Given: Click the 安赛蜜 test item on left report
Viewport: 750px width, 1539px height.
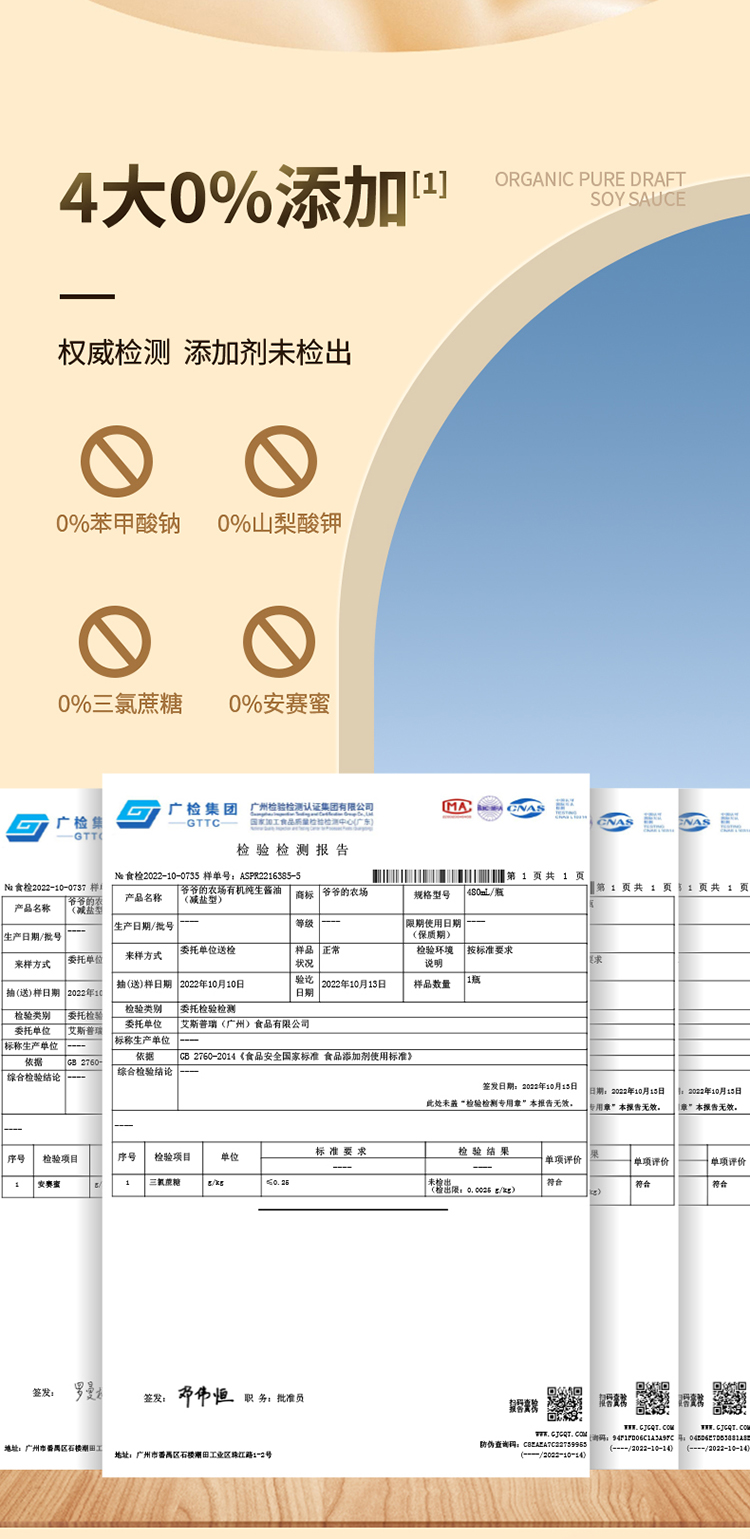Looking at the screenshot, I should point(50,1184).
